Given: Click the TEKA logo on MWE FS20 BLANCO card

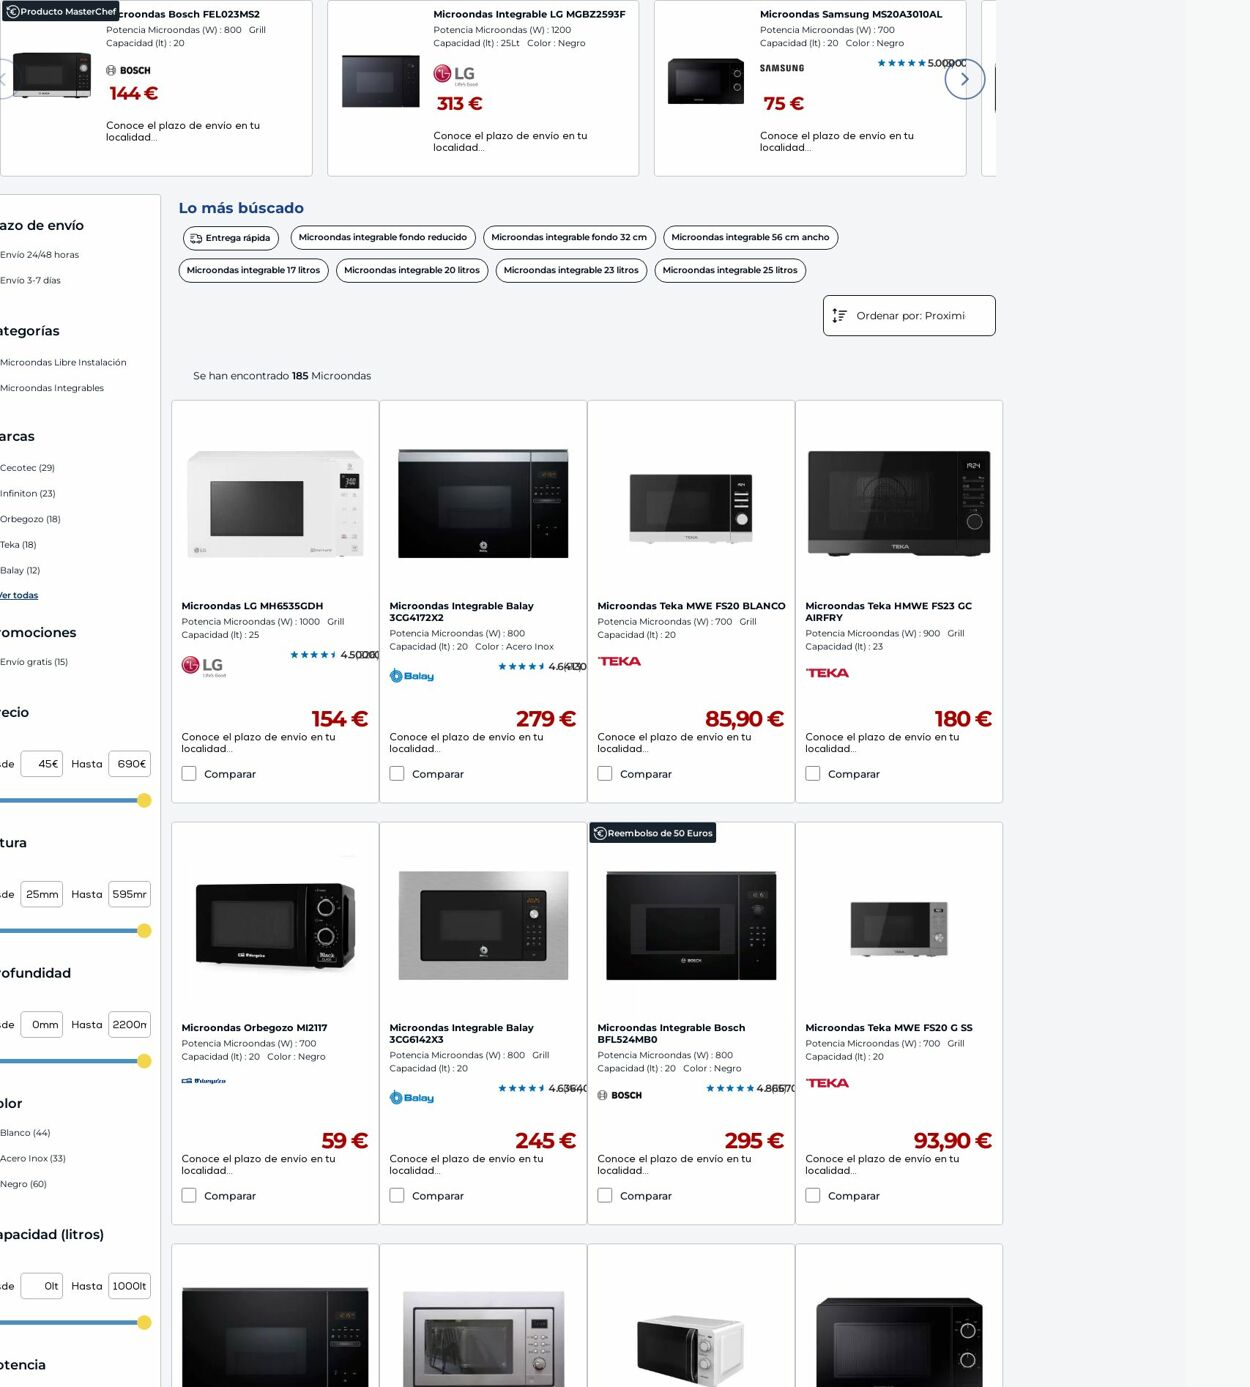Looking at the screenshot, I should (x=619, y=661).
